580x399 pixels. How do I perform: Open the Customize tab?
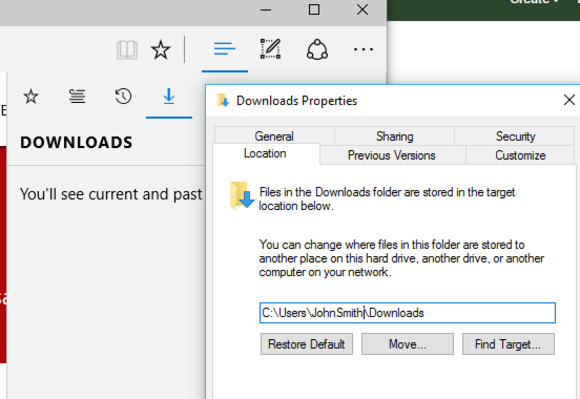pos(520,155)
